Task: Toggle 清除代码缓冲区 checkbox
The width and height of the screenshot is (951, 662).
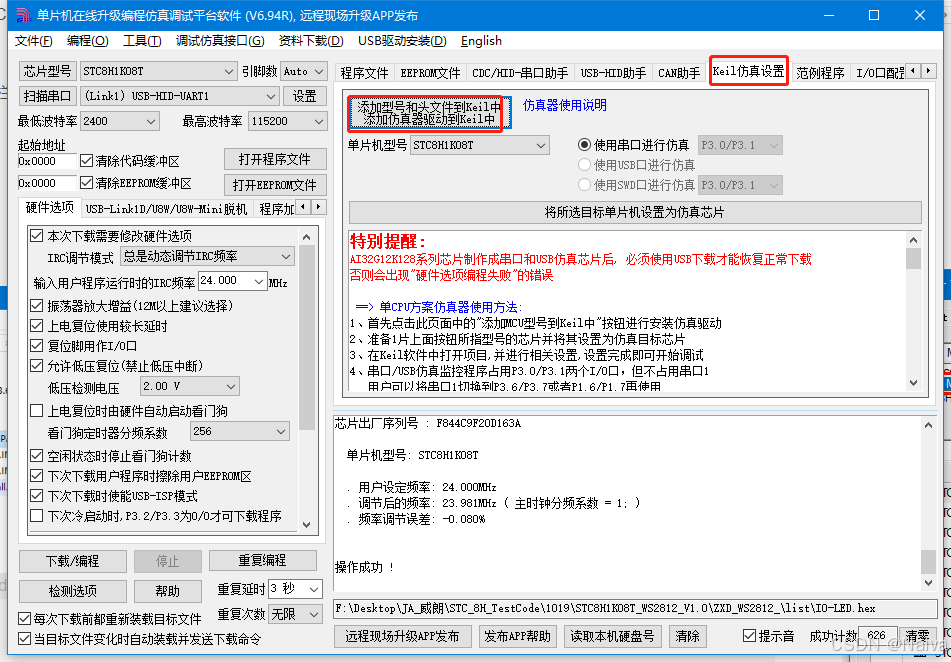Action: coord(87,161)
